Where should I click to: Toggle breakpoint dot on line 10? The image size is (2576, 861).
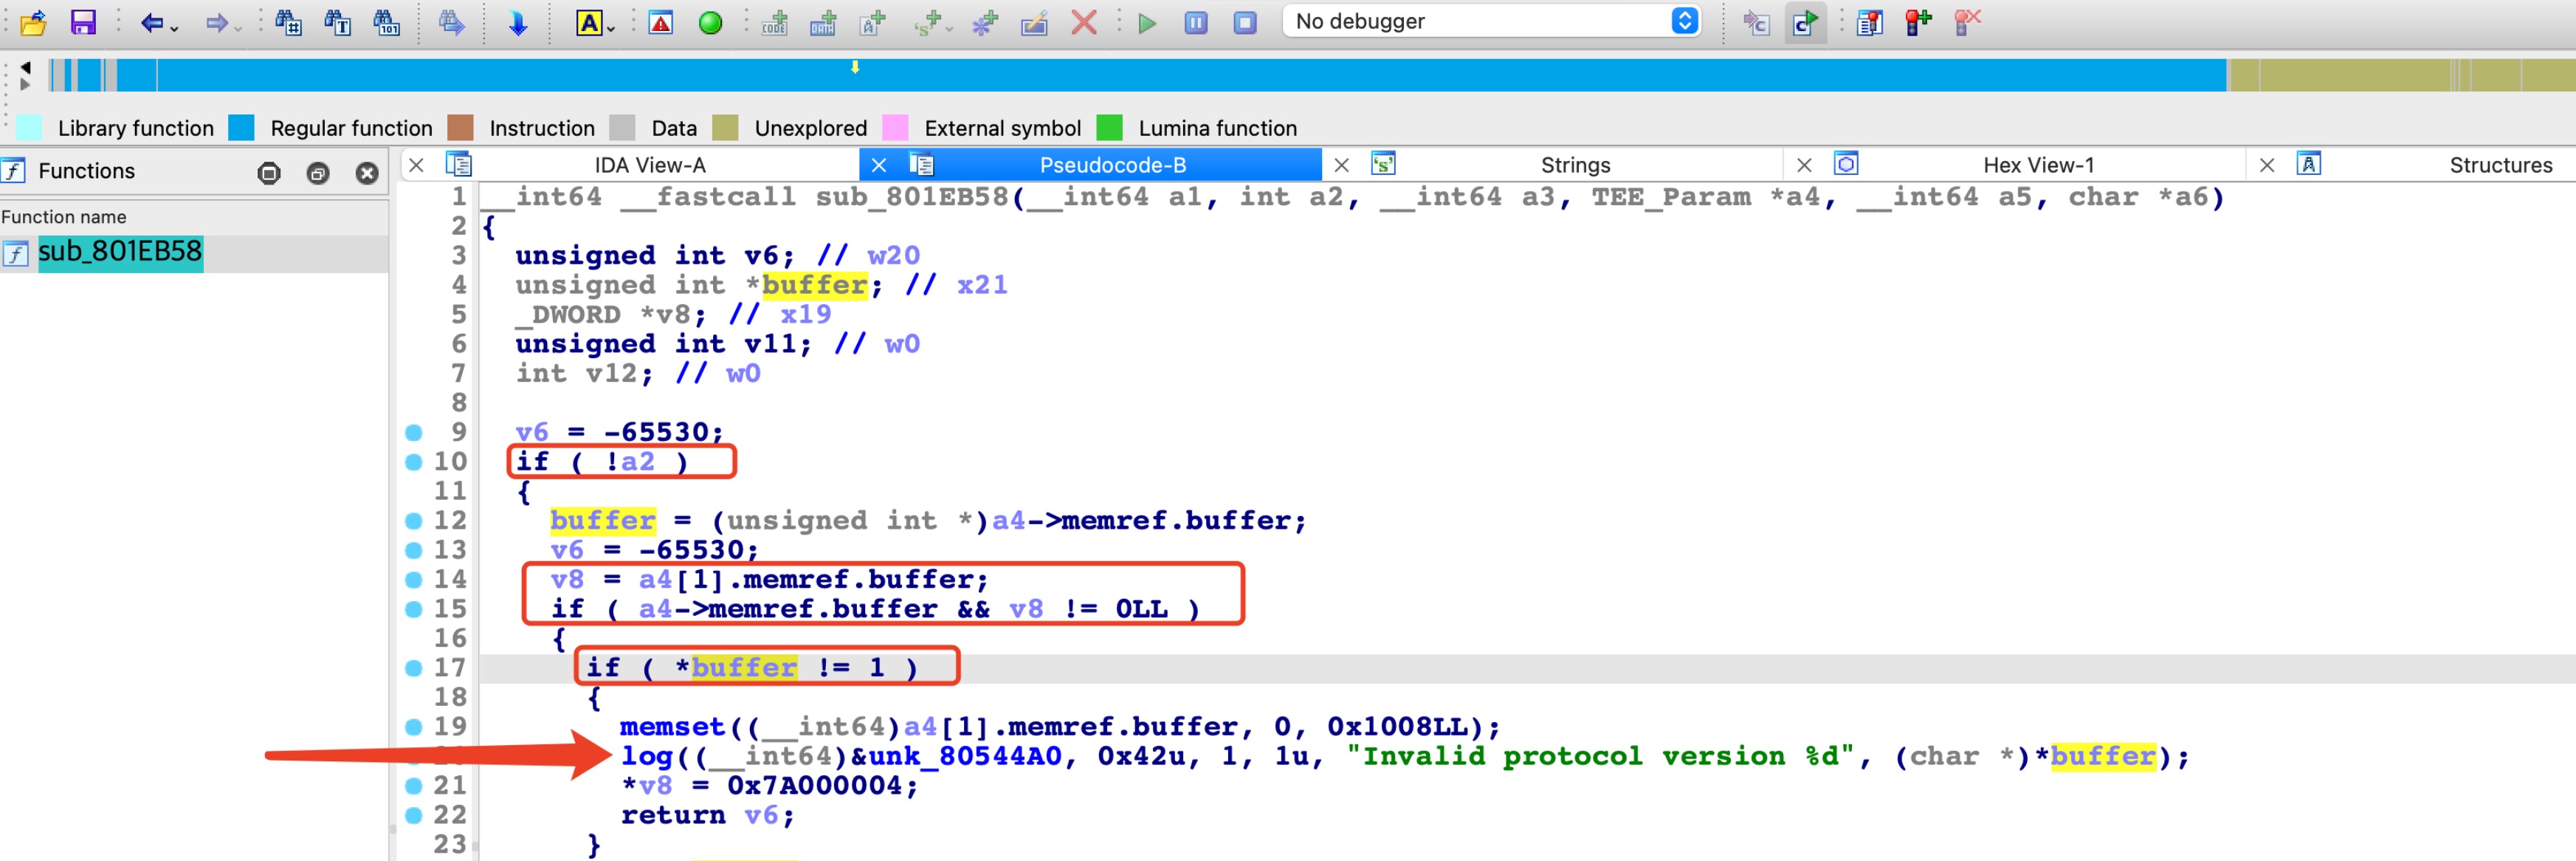pos(413,462)
